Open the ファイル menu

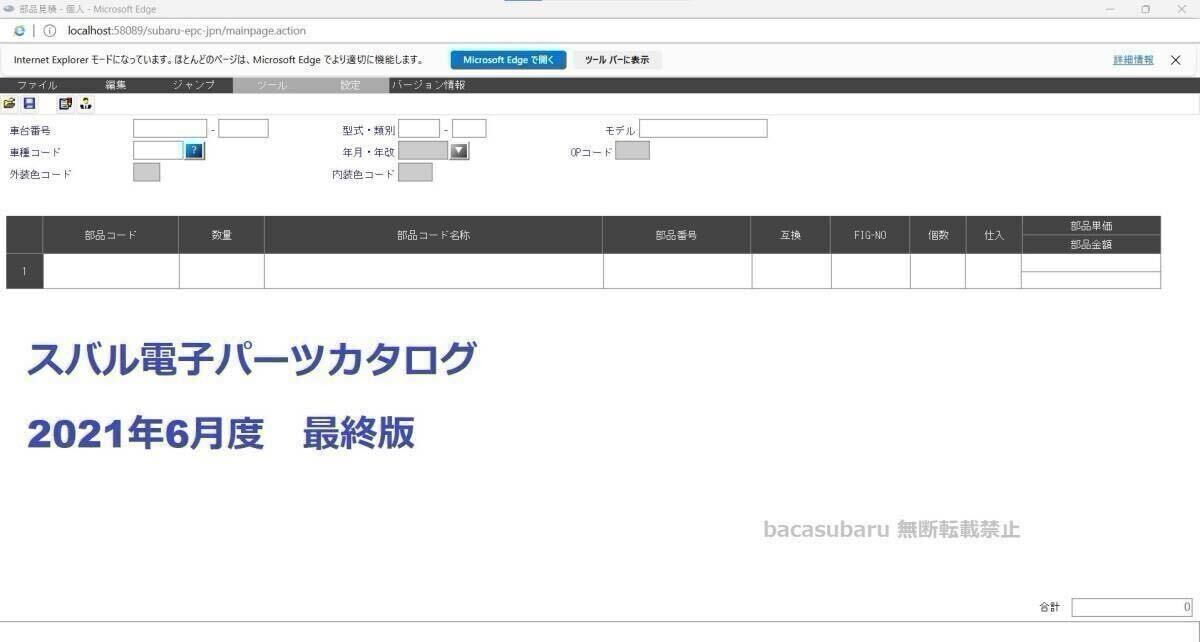coord(37,85)
